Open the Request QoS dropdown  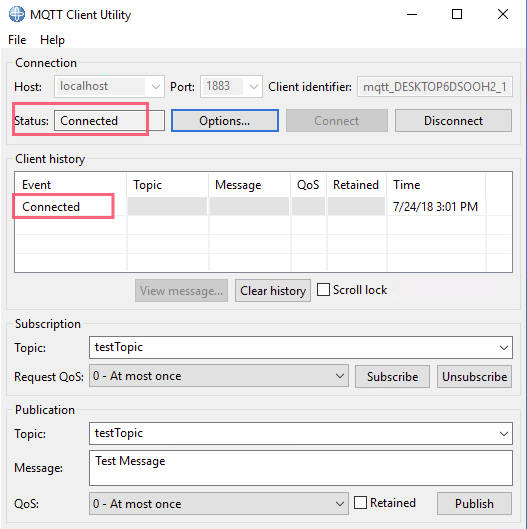click(x=219, y=376)
